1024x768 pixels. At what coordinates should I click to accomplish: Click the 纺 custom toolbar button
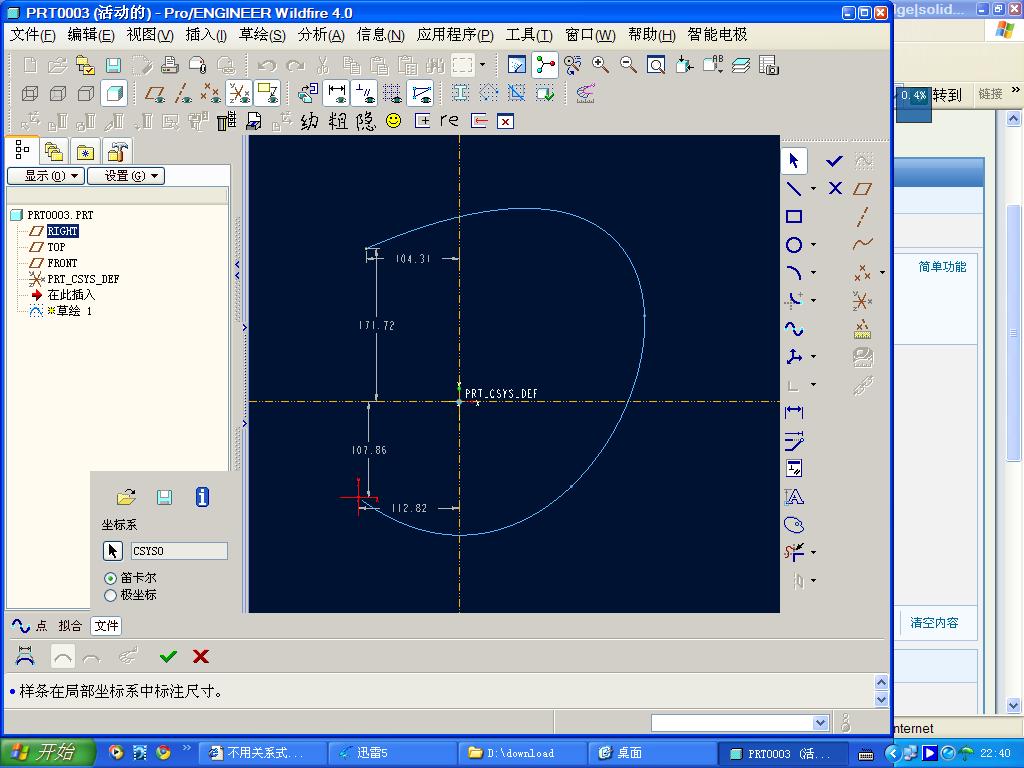pyautogui.click(x=310, y=121)
